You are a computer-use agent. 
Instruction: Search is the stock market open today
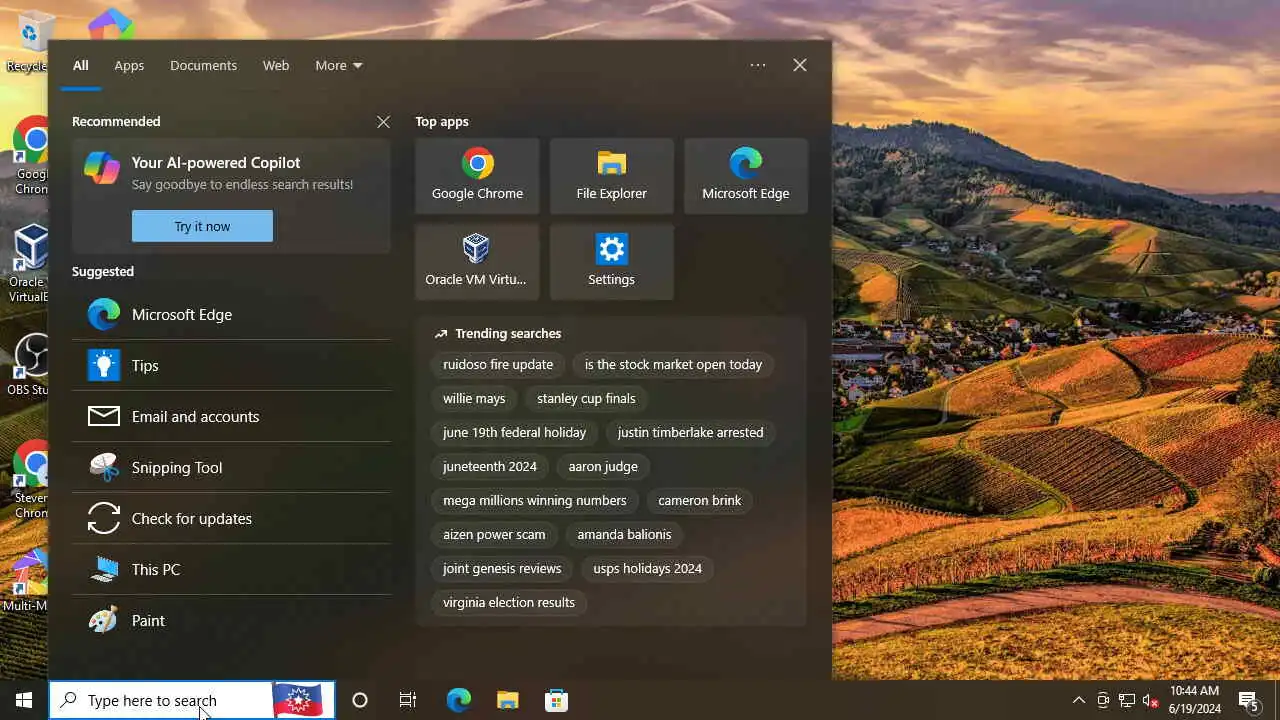click(673, 365)
